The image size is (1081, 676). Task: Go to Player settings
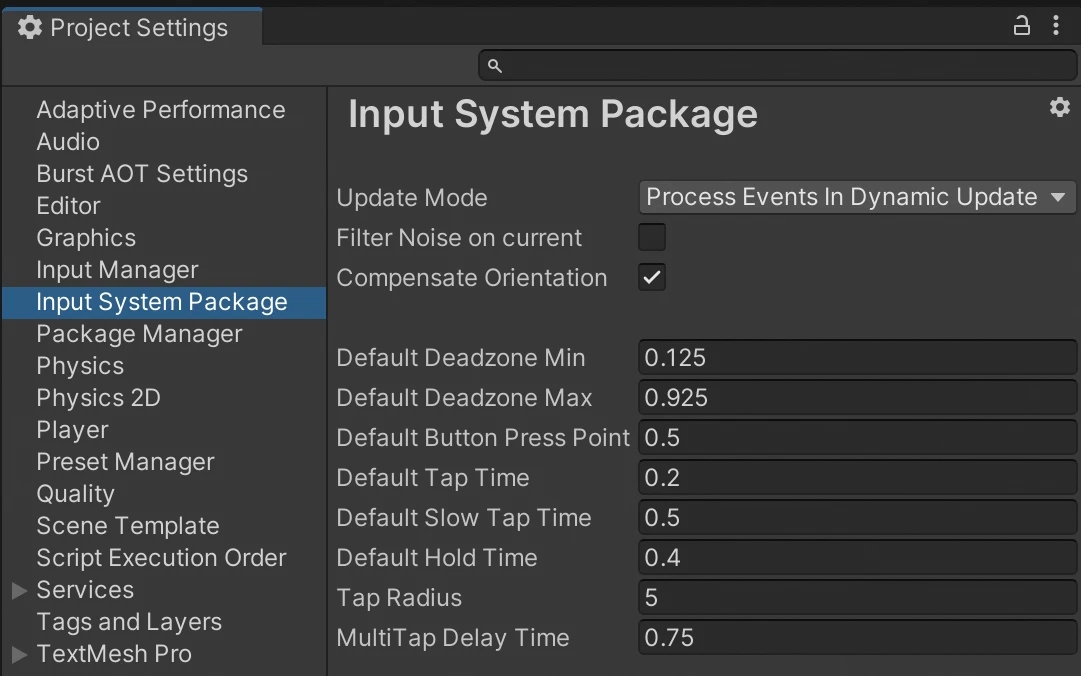point(72,430)
